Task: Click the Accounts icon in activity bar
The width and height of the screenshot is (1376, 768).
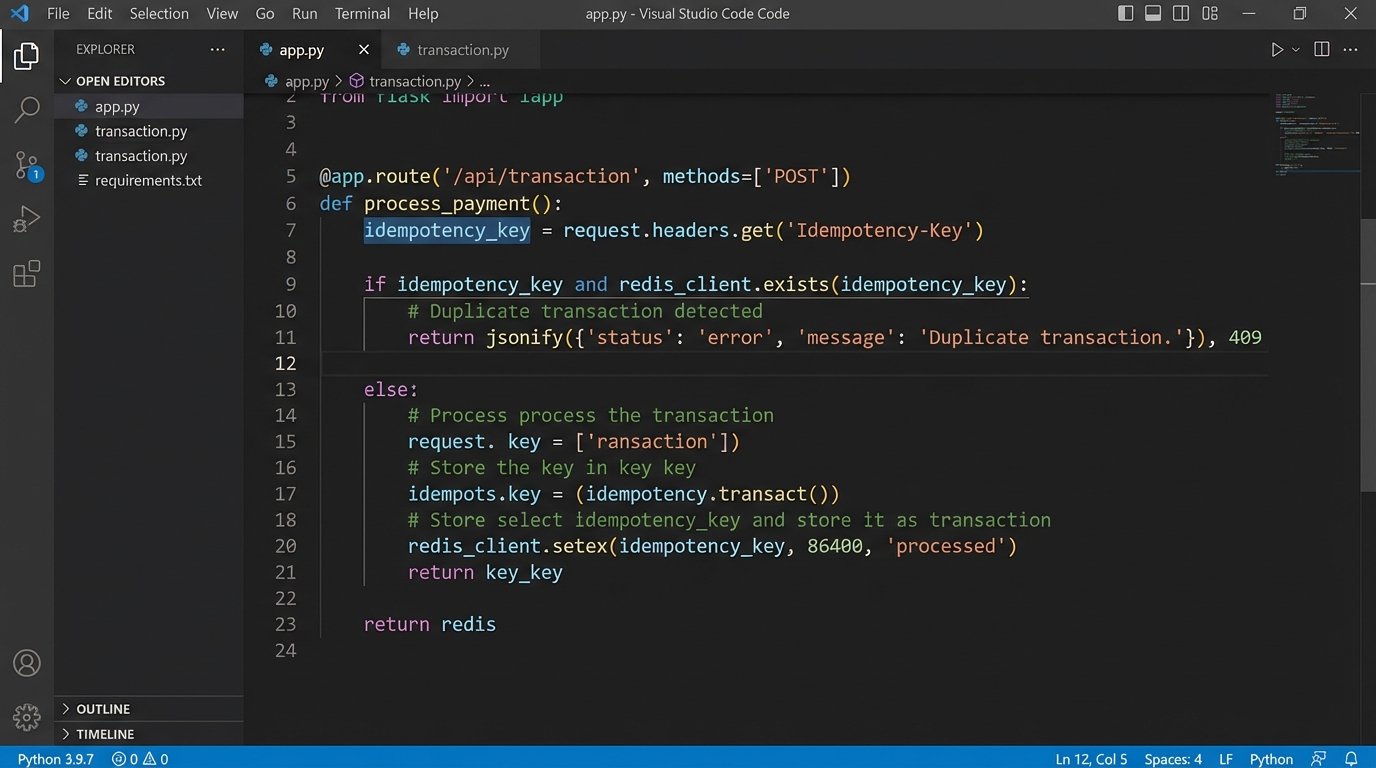Action: tap(26, 662)
